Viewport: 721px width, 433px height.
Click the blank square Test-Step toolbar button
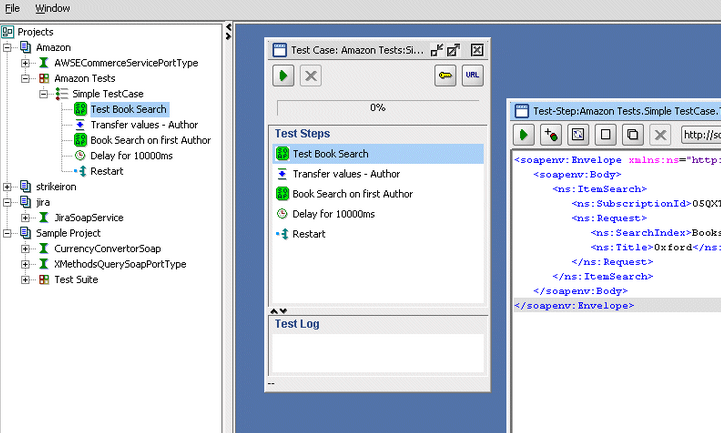pos(606,135)
